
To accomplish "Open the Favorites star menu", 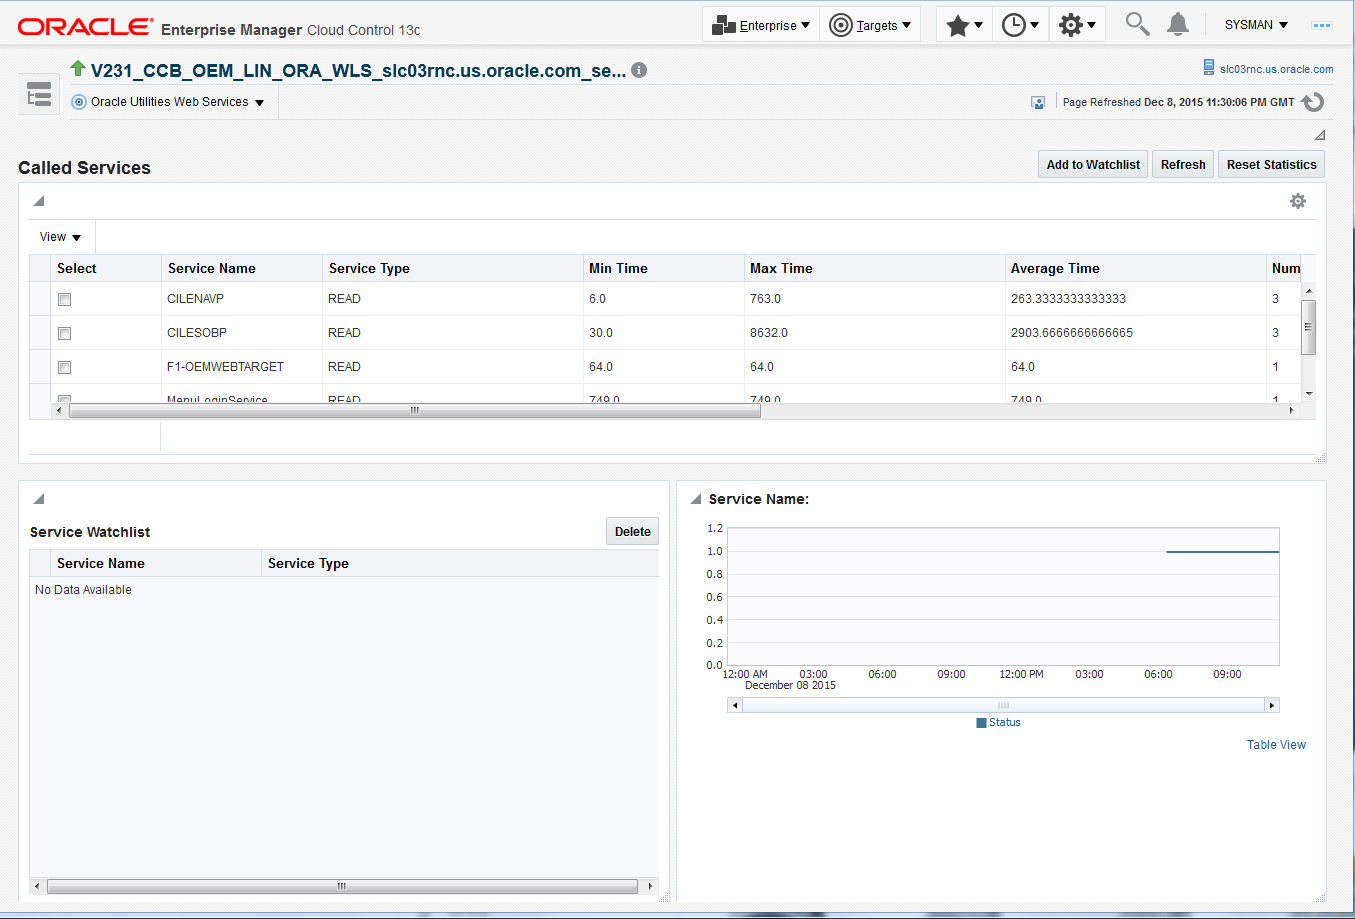I will tap(964, 25).
